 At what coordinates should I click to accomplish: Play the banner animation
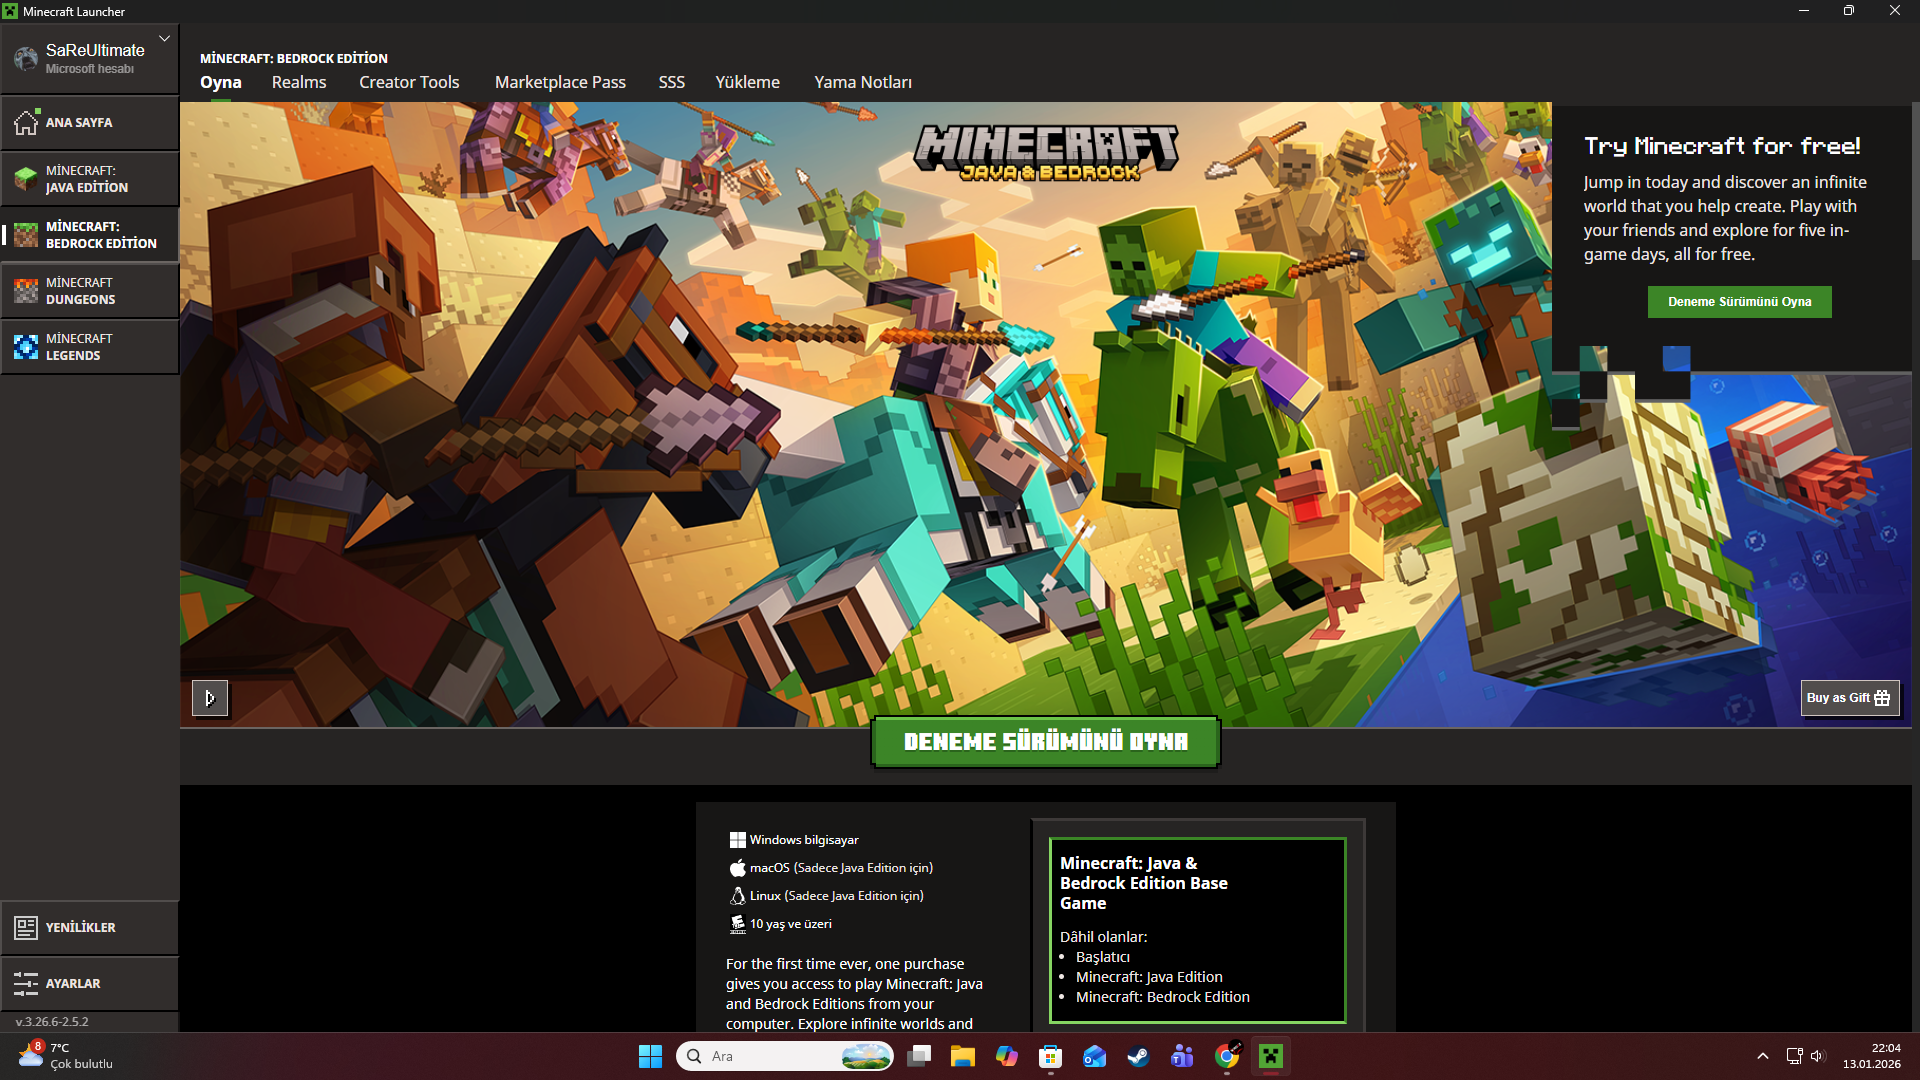click(x=210, y=698)
